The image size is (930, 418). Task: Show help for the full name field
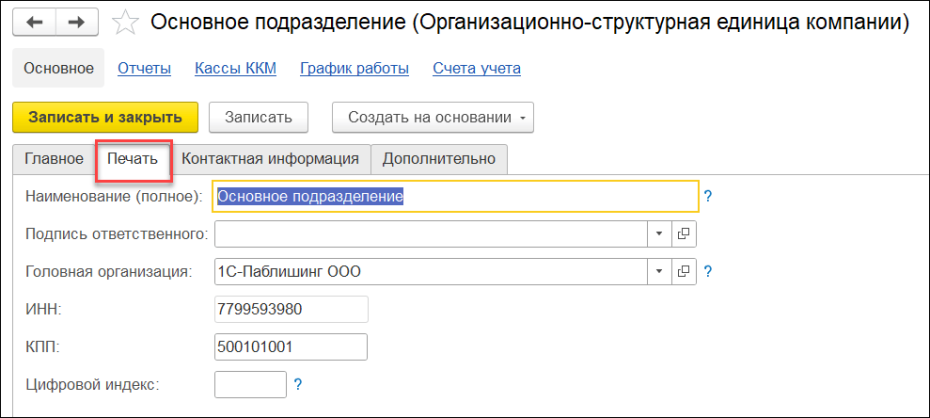point(707,196)
